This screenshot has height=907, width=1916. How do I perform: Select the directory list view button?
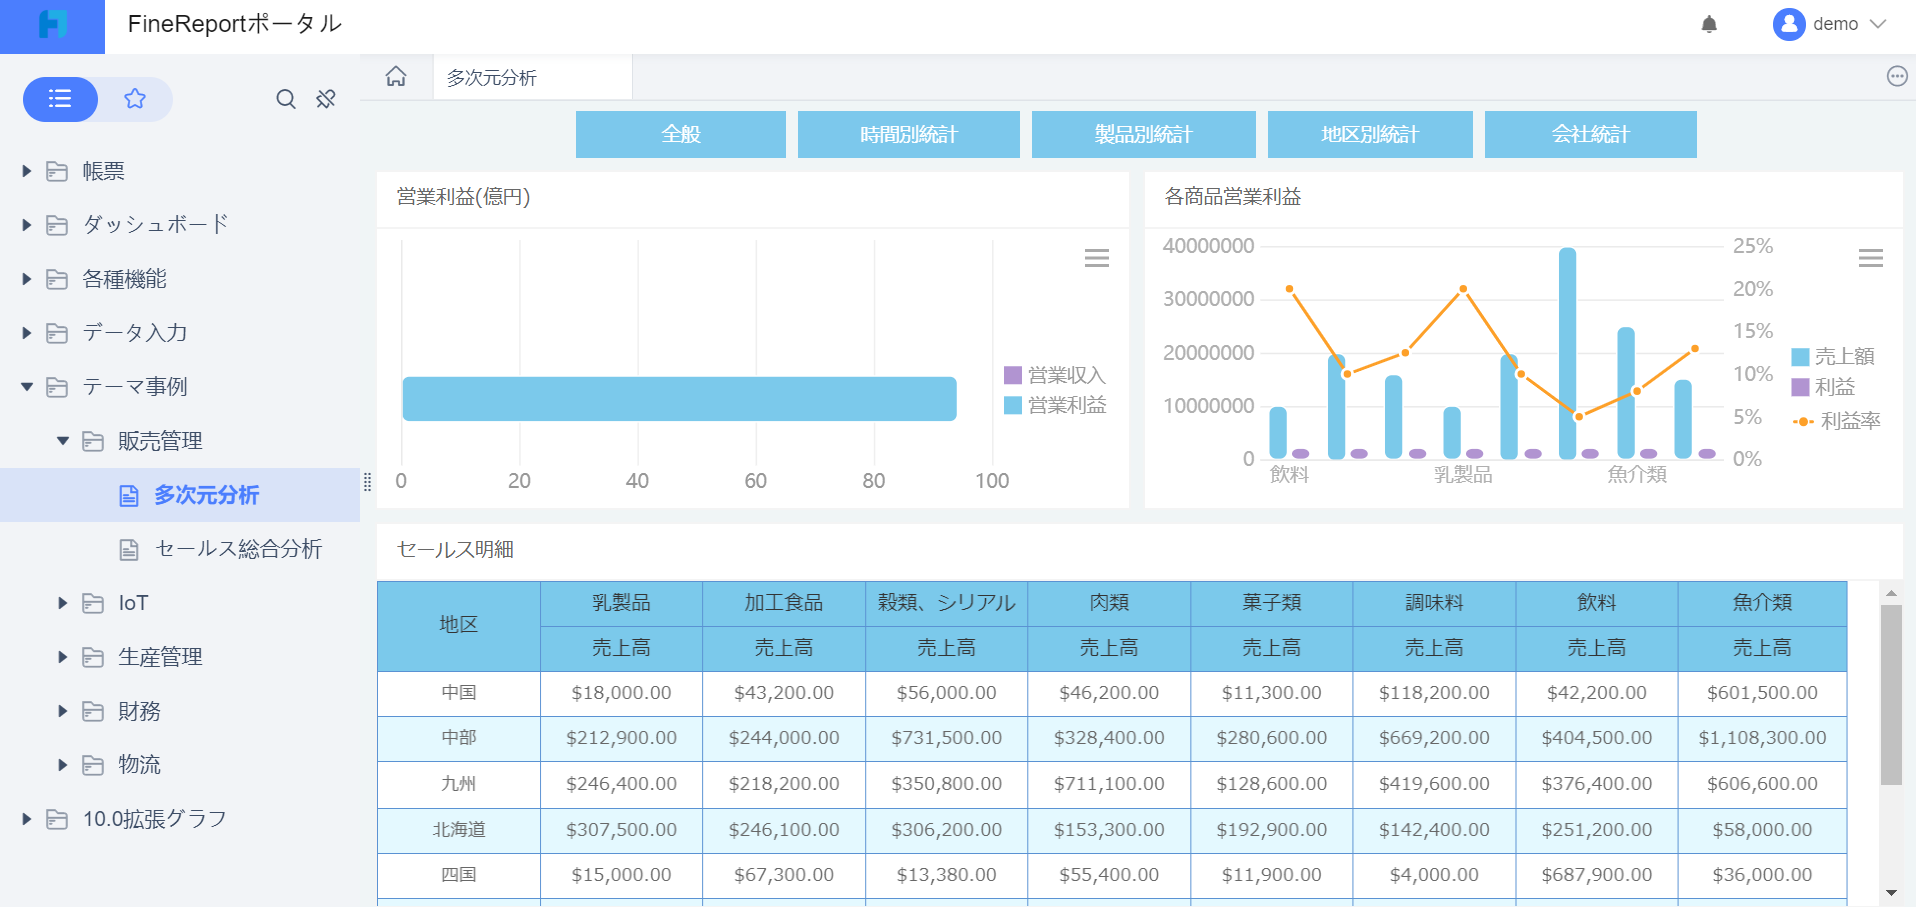[x=60, y=99]
